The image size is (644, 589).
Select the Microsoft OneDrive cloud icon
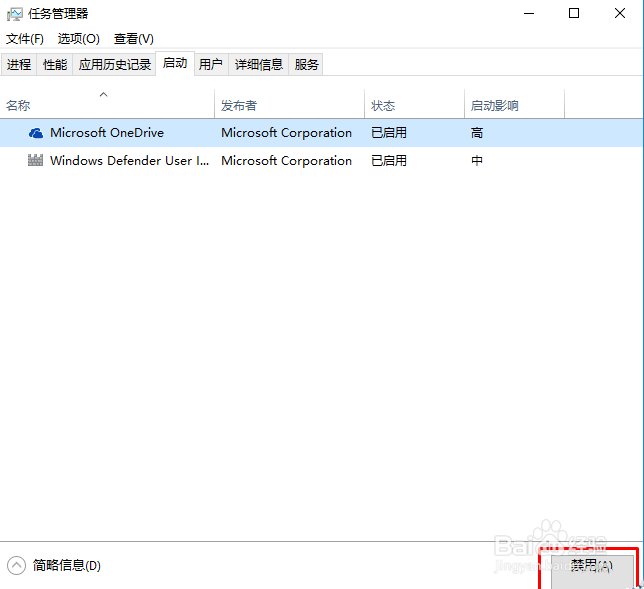pos(36,133)
